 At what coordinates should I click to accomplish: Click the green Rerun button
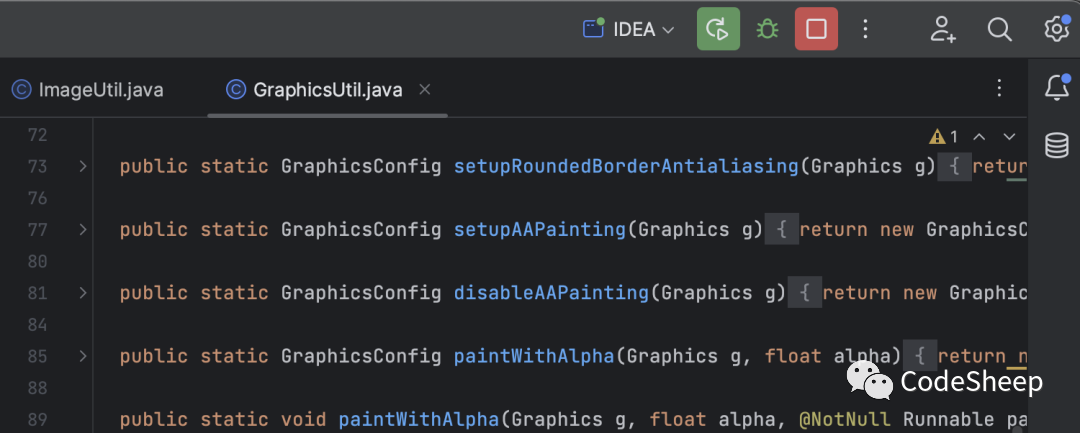pos(718,29)
